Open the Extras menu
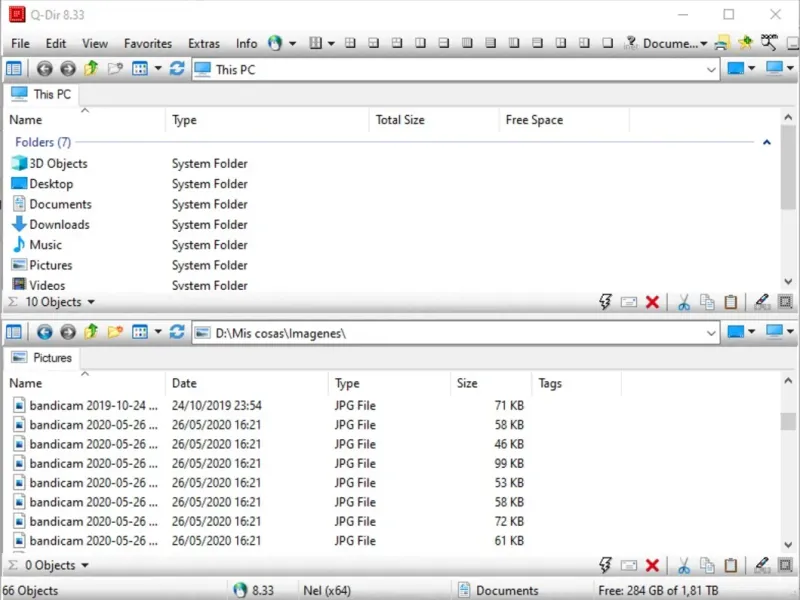800x600 pixels. (204, 43)
